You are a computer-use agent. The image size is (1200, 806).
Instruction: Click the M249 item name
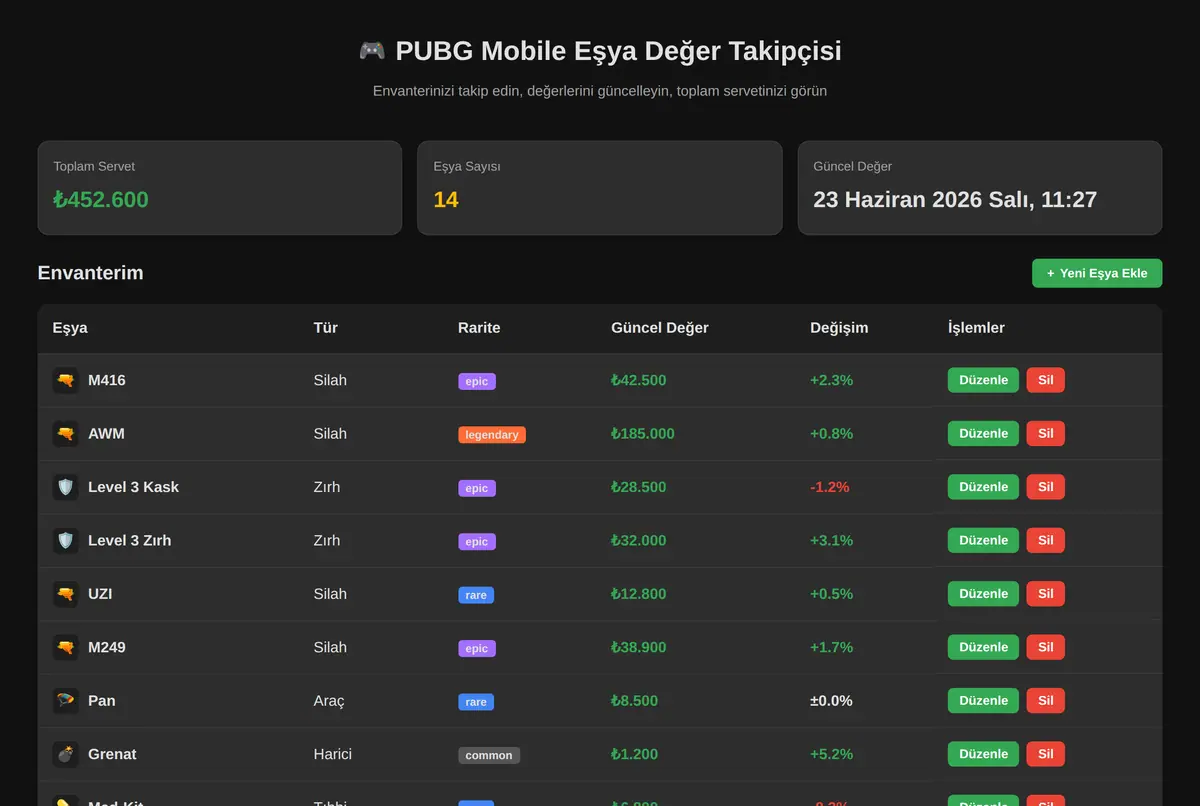[107, 647]
